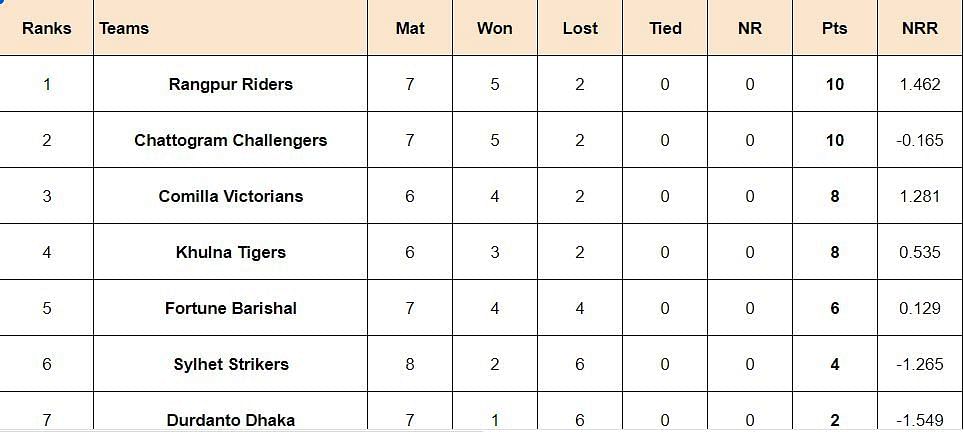Select the Rangpur Riders team name
964x432 pixels.
tap(231, 84)
